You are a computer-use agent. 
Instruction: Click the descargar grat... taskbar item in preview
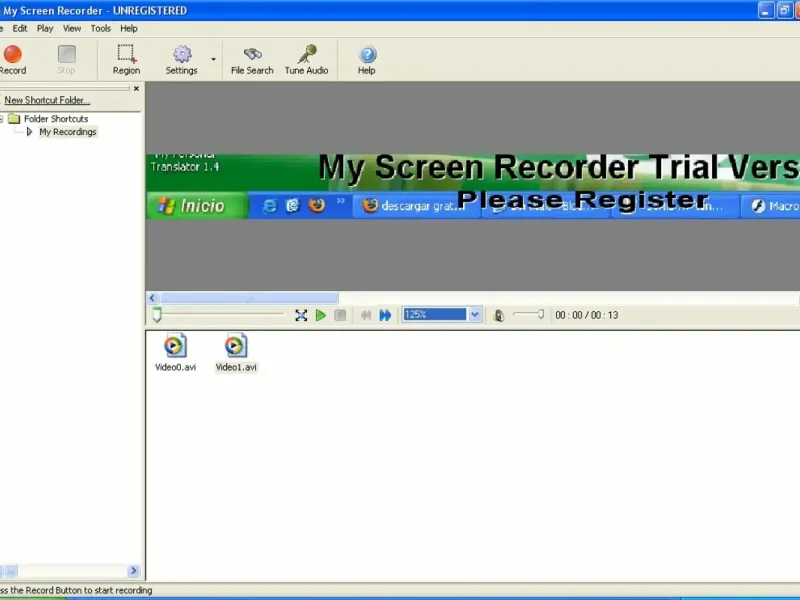point(416,206)
